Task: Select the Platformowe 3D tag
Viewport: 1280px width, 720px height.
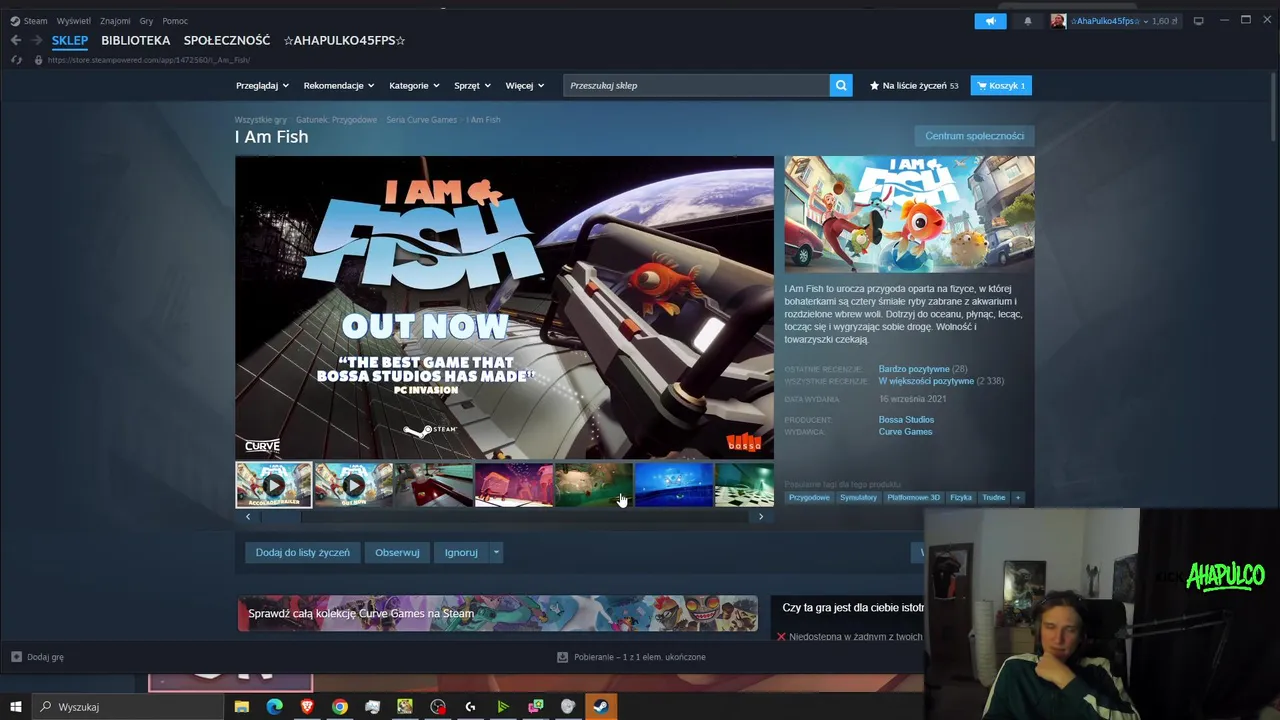Action: 914,497
